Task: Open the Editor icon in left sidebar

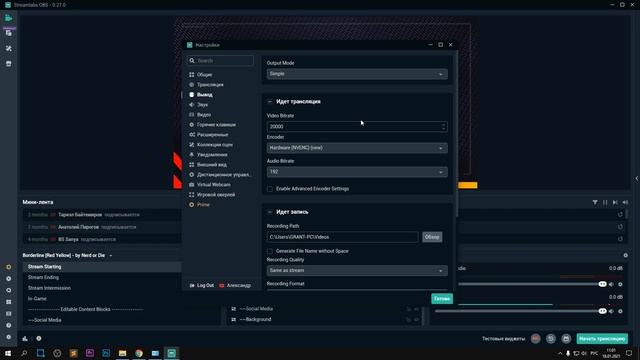Action: click(x=9, y=18)
